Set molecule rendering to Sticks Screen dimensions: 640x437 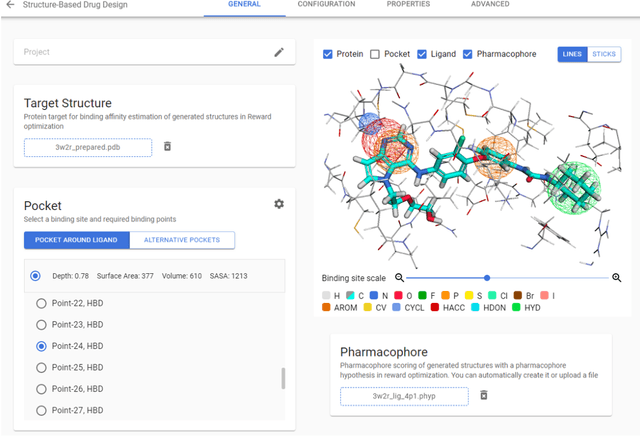pos(604,54)
